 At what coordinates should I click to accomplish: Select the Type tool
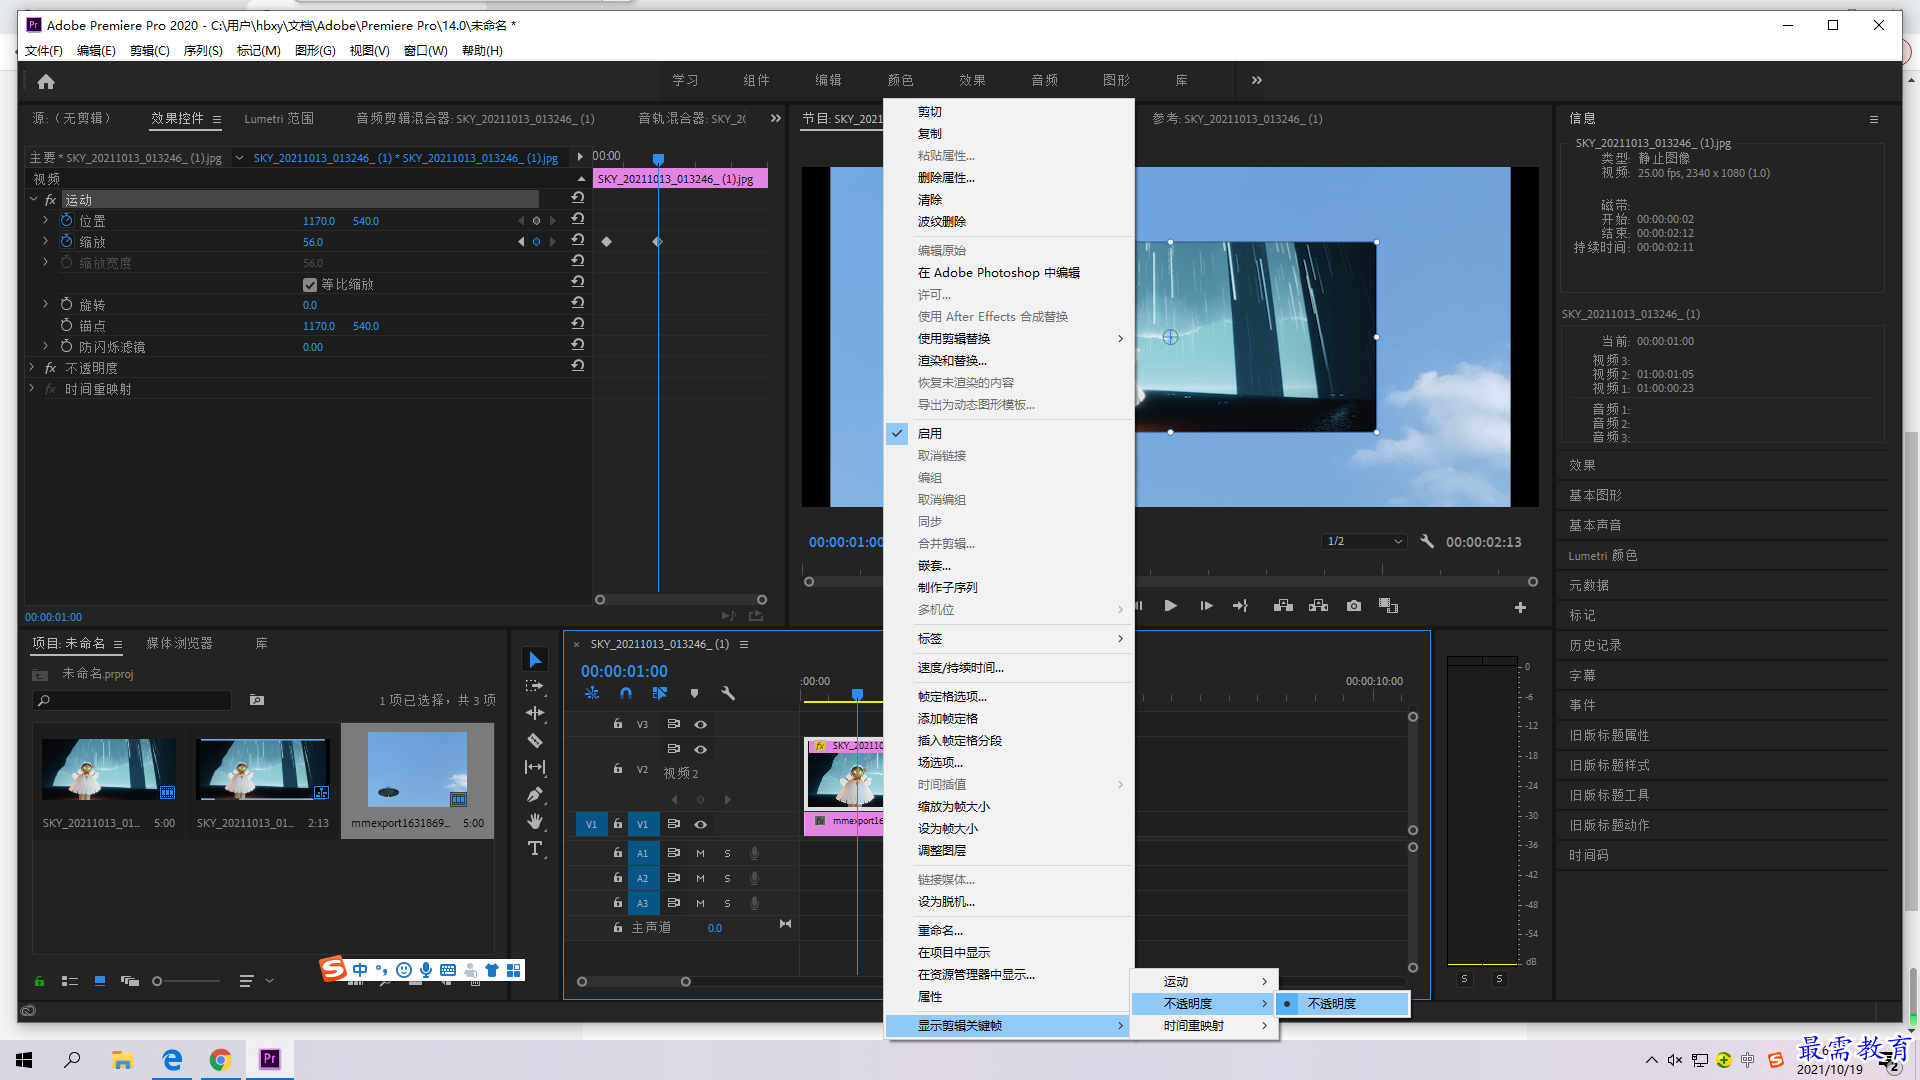click(x=535, y=848)
